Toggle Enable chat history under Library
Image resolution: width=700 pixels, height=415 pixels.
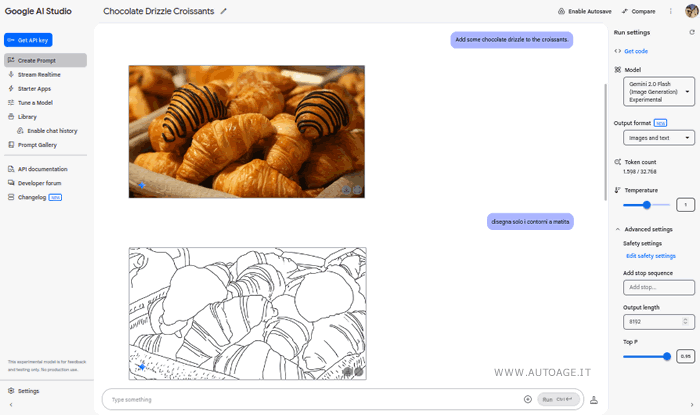[52, 130]
